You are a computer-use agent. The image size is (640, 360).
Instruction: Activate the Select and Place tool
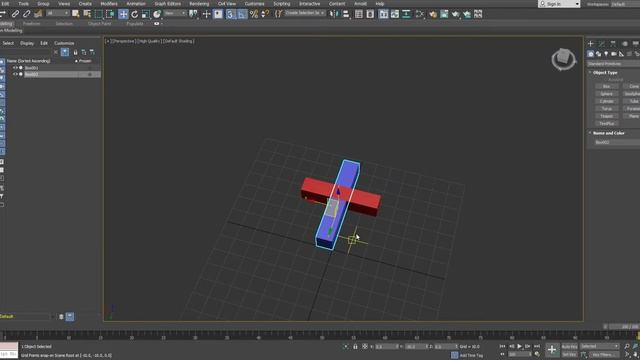click(x=157, y=14)
